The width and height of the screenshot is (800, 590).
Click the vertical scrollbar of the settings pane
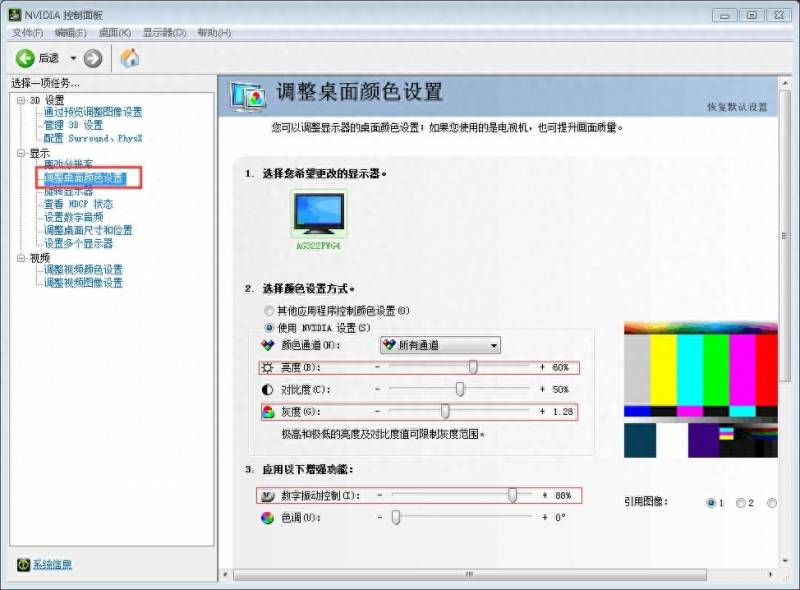(785, 235)
